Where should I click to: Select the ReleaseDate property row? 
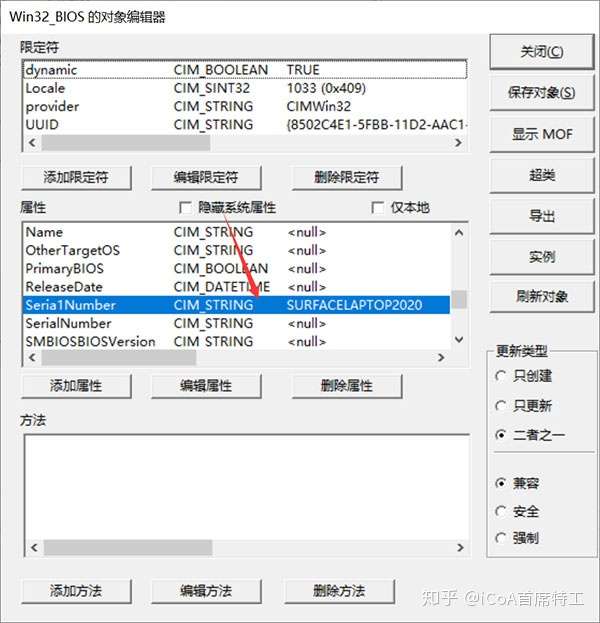237,287
